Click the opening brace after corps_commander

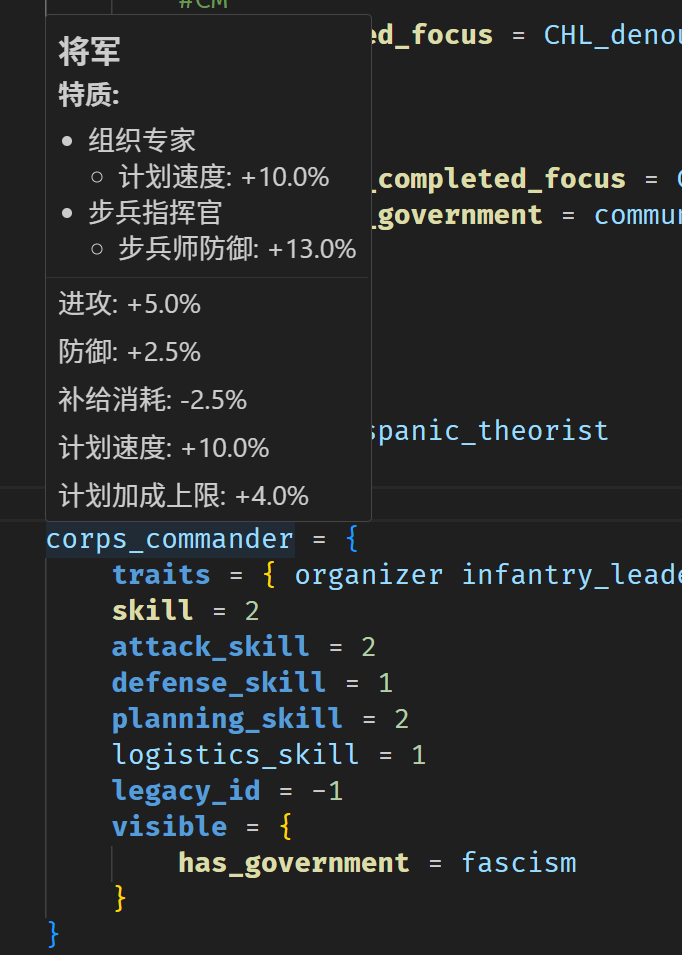click(351, 539)
